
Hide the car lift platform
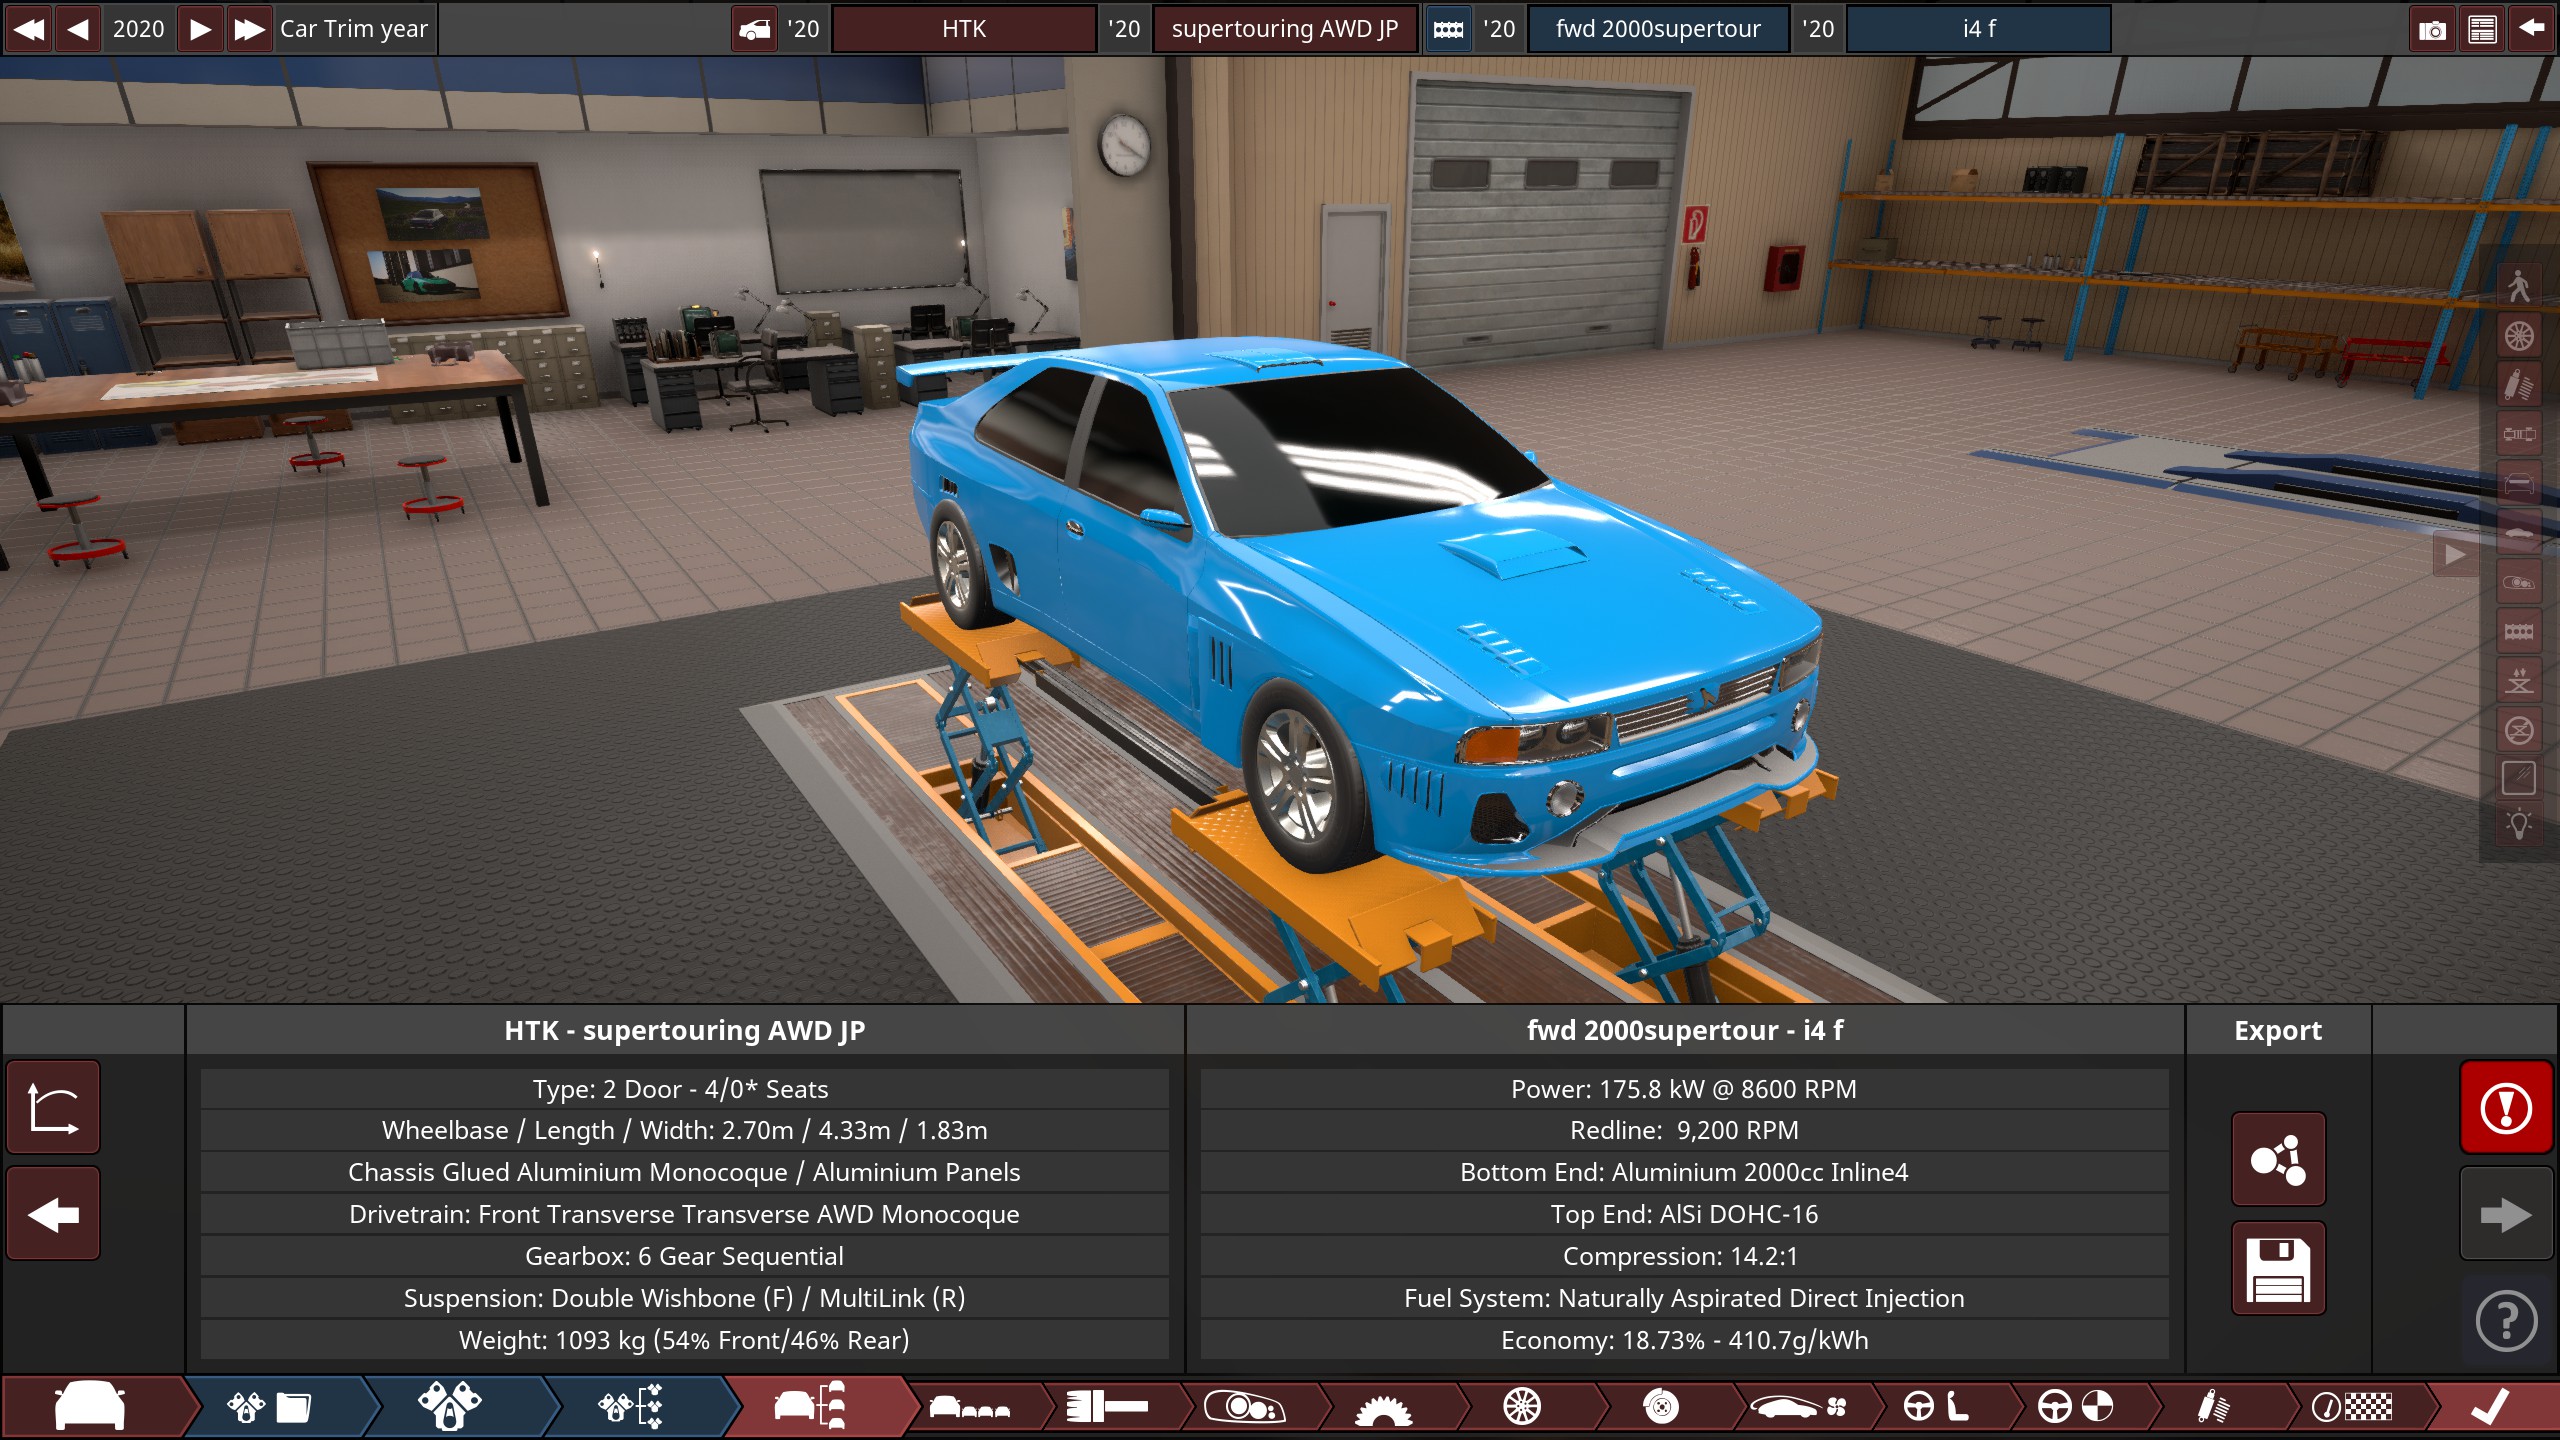pos(2519,729)
